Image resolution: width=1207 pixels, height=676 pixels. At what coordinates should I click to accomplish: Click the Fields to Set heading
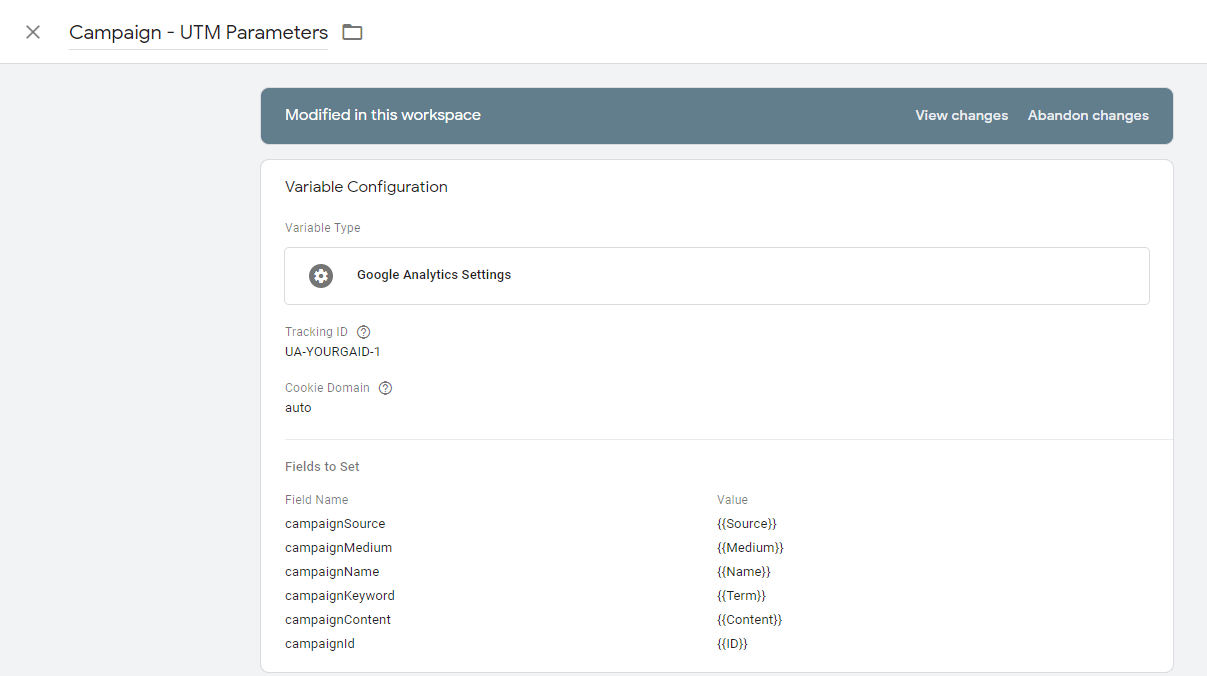[322, 467]
